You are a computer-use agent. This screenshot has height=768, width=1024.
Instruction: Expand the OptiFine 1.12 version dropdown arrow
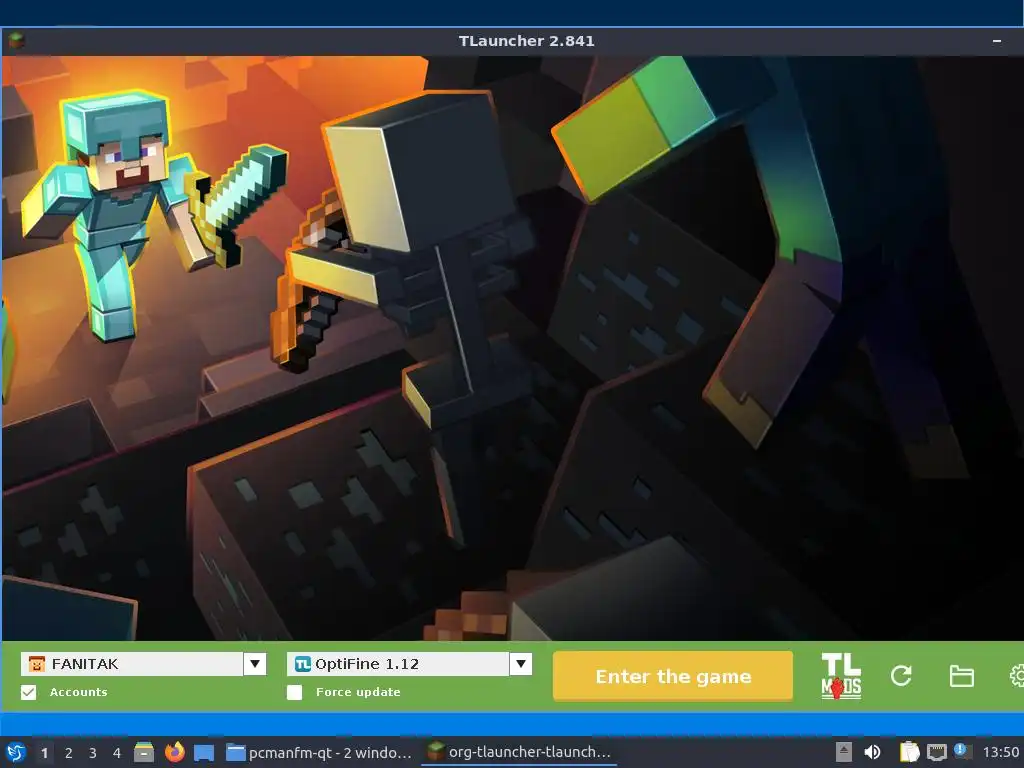point(520,664)
